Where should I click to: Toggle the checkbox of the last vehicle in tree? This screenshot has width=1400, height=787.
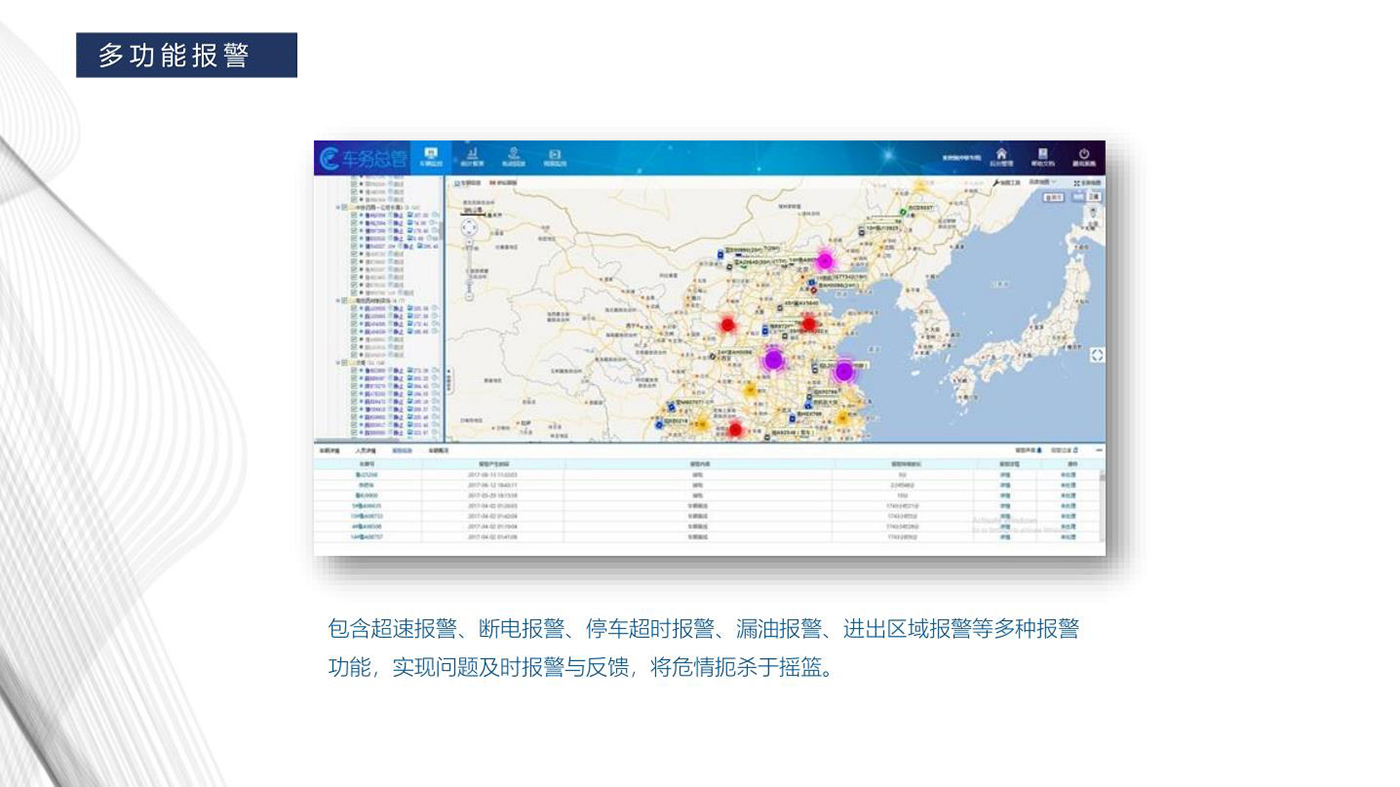354,433
